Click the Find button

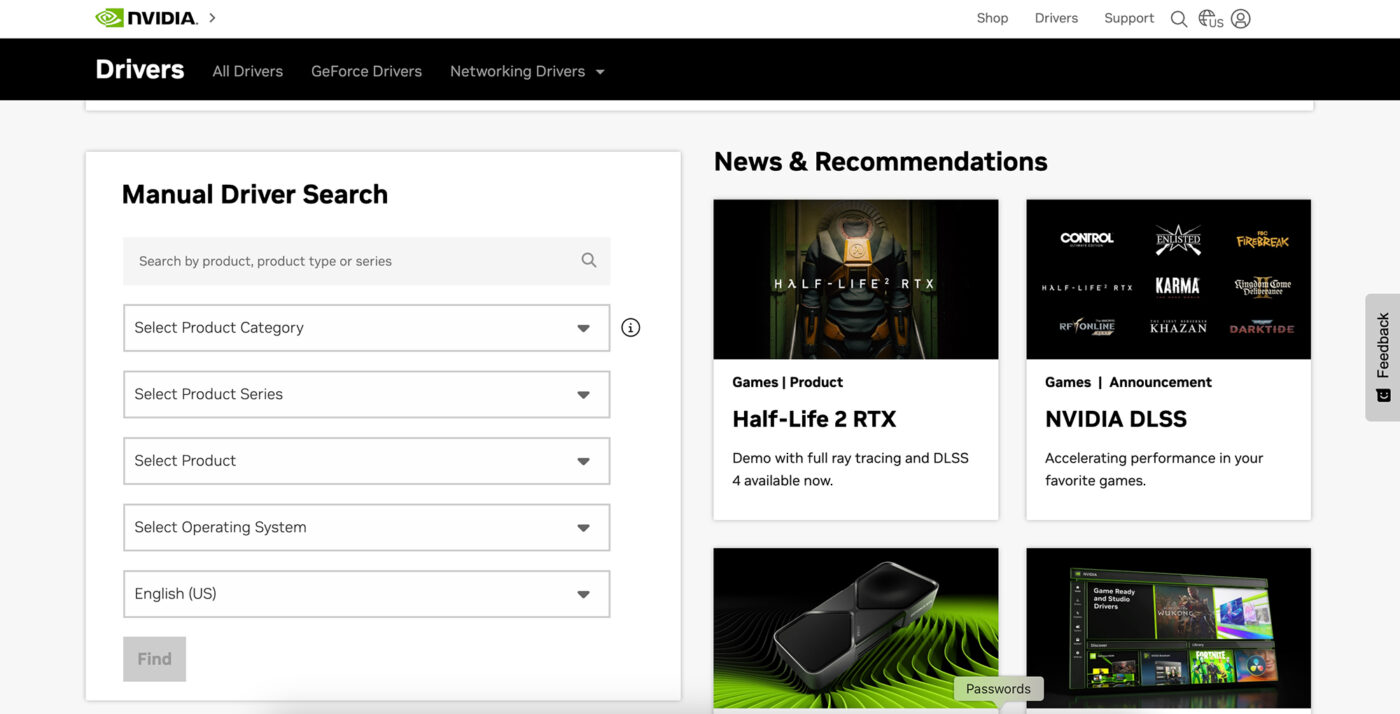coord(154,659)
